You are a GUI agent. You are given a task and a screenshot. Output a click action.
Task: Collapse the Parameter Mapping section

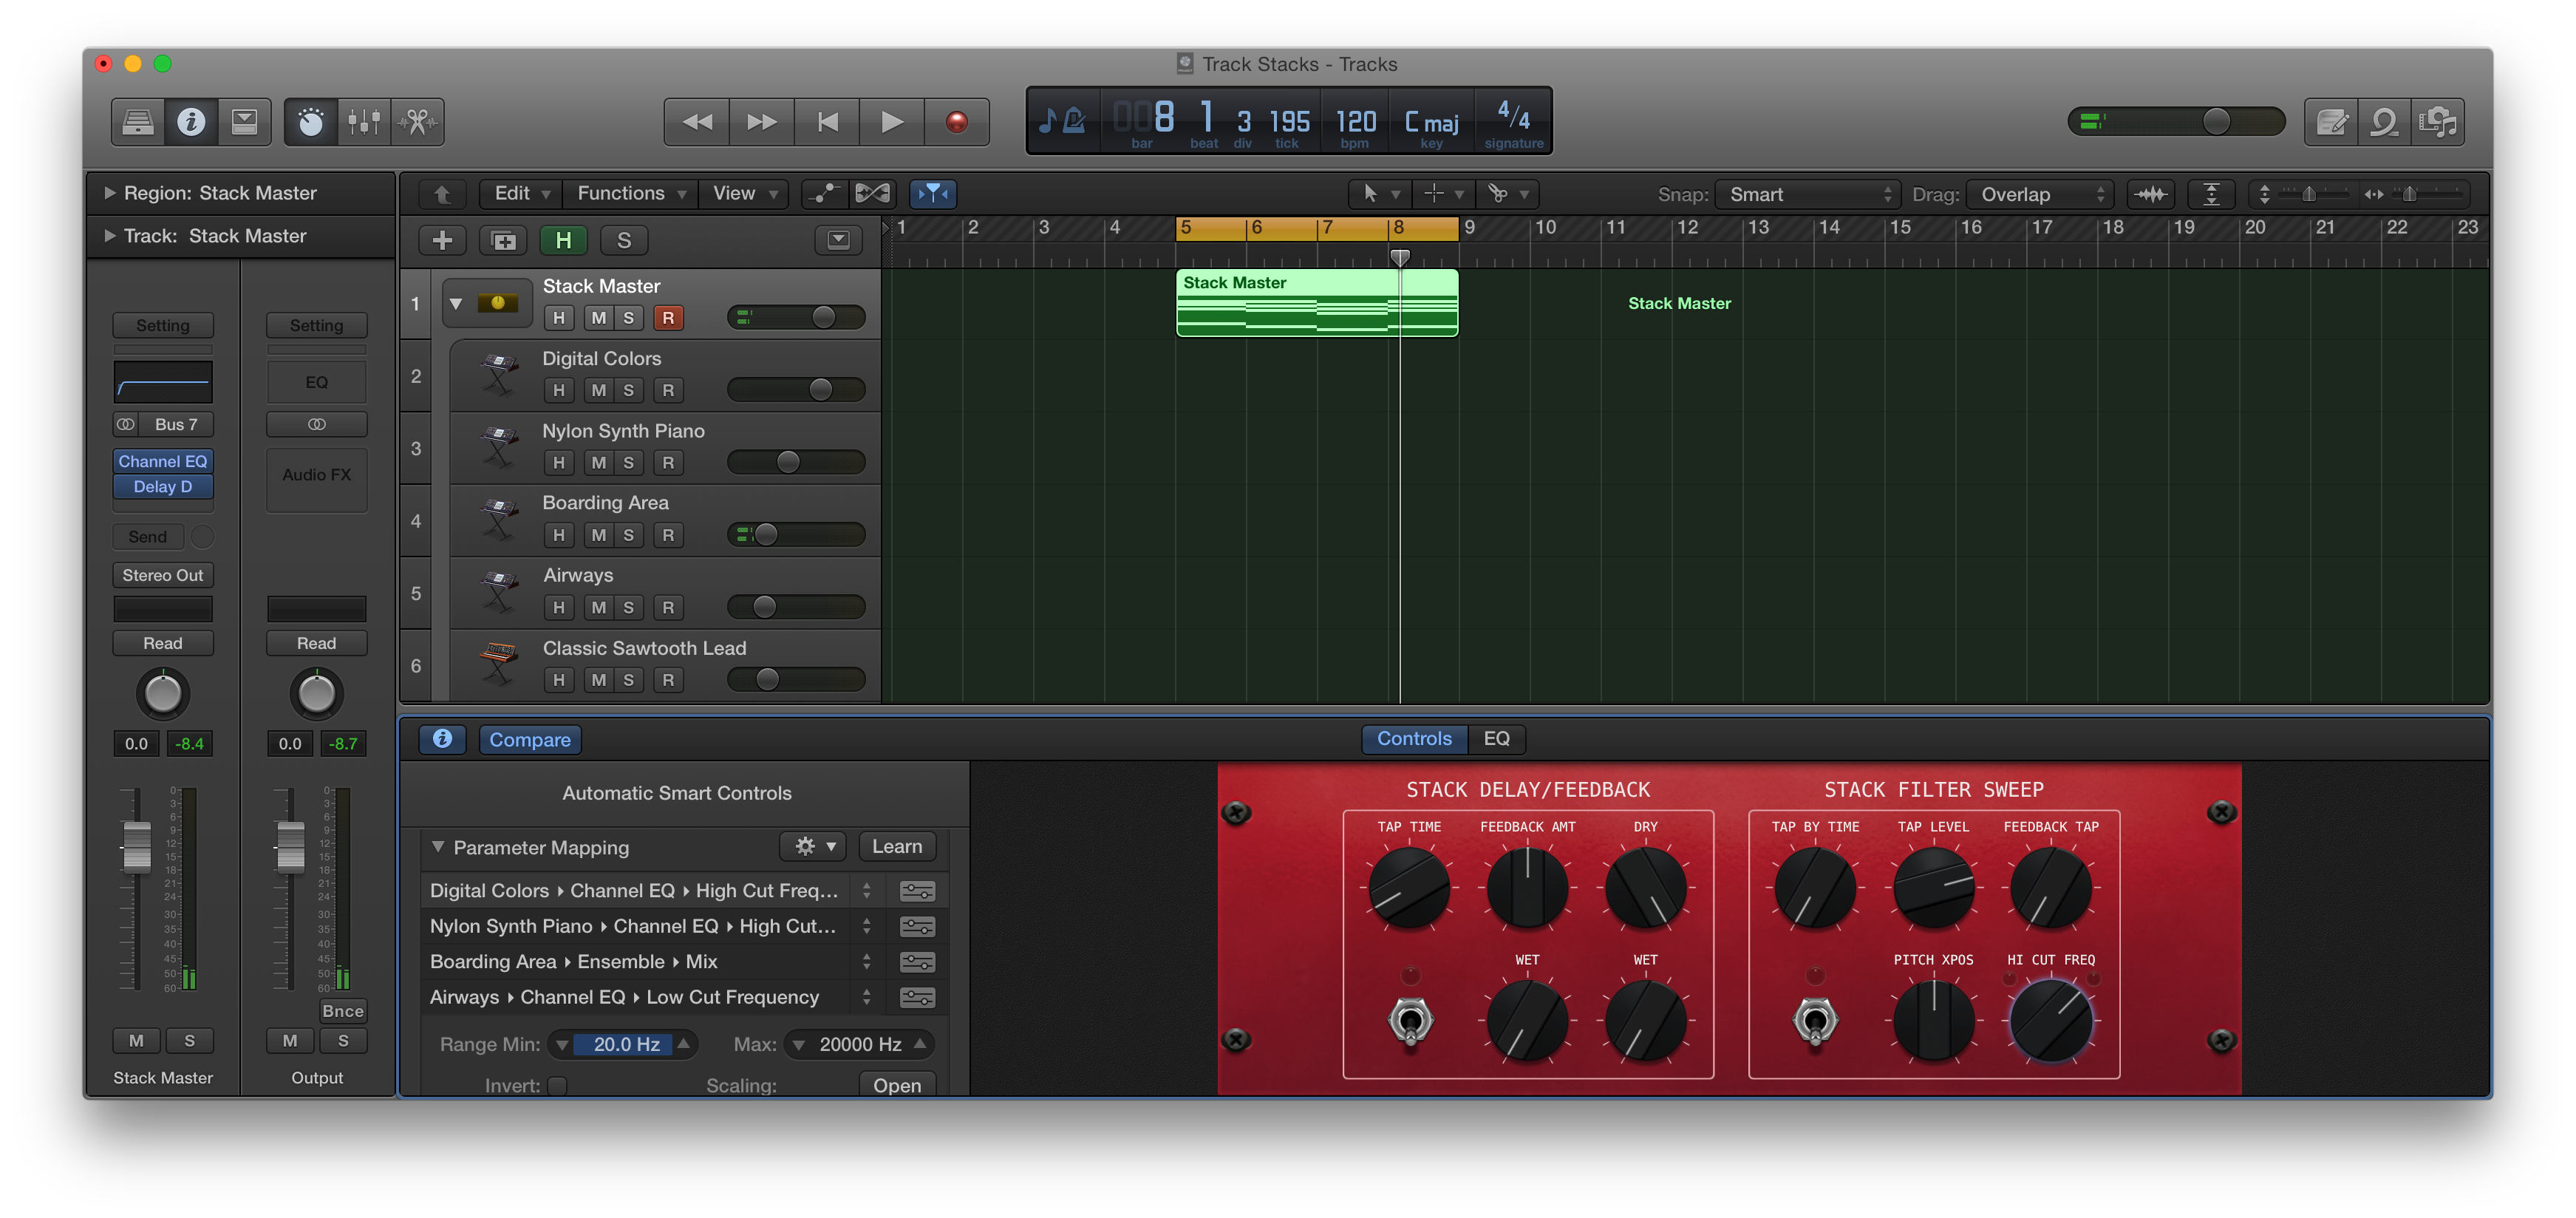coord(438,847)
